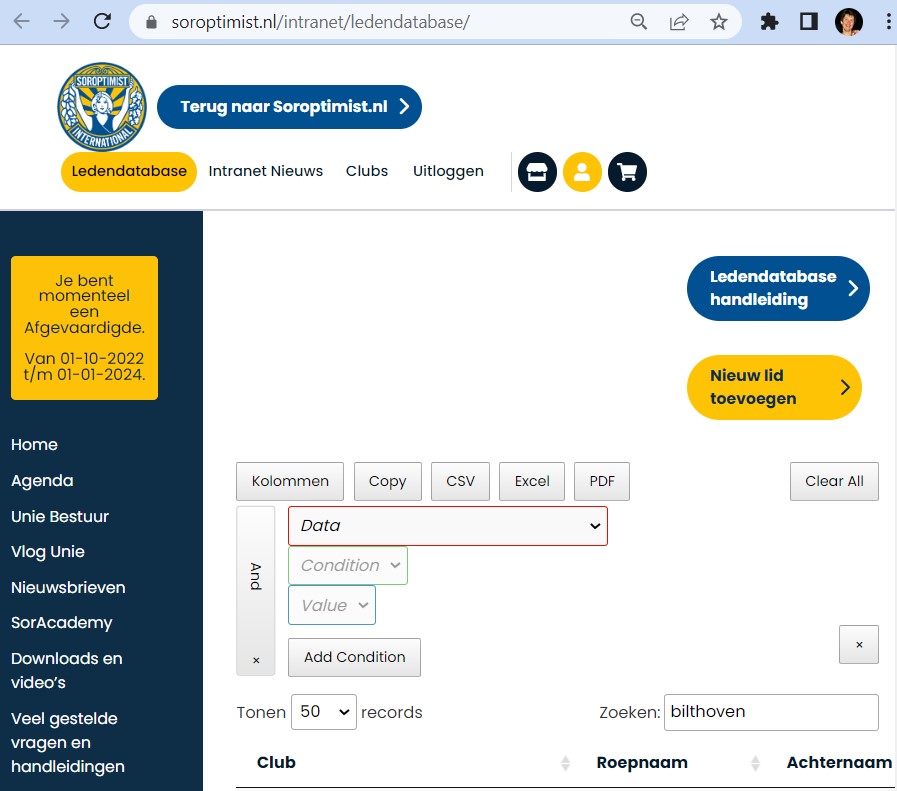Expand the Data field dropdown
The height and width of the screenshot is (791, 897).
point(447,526)
